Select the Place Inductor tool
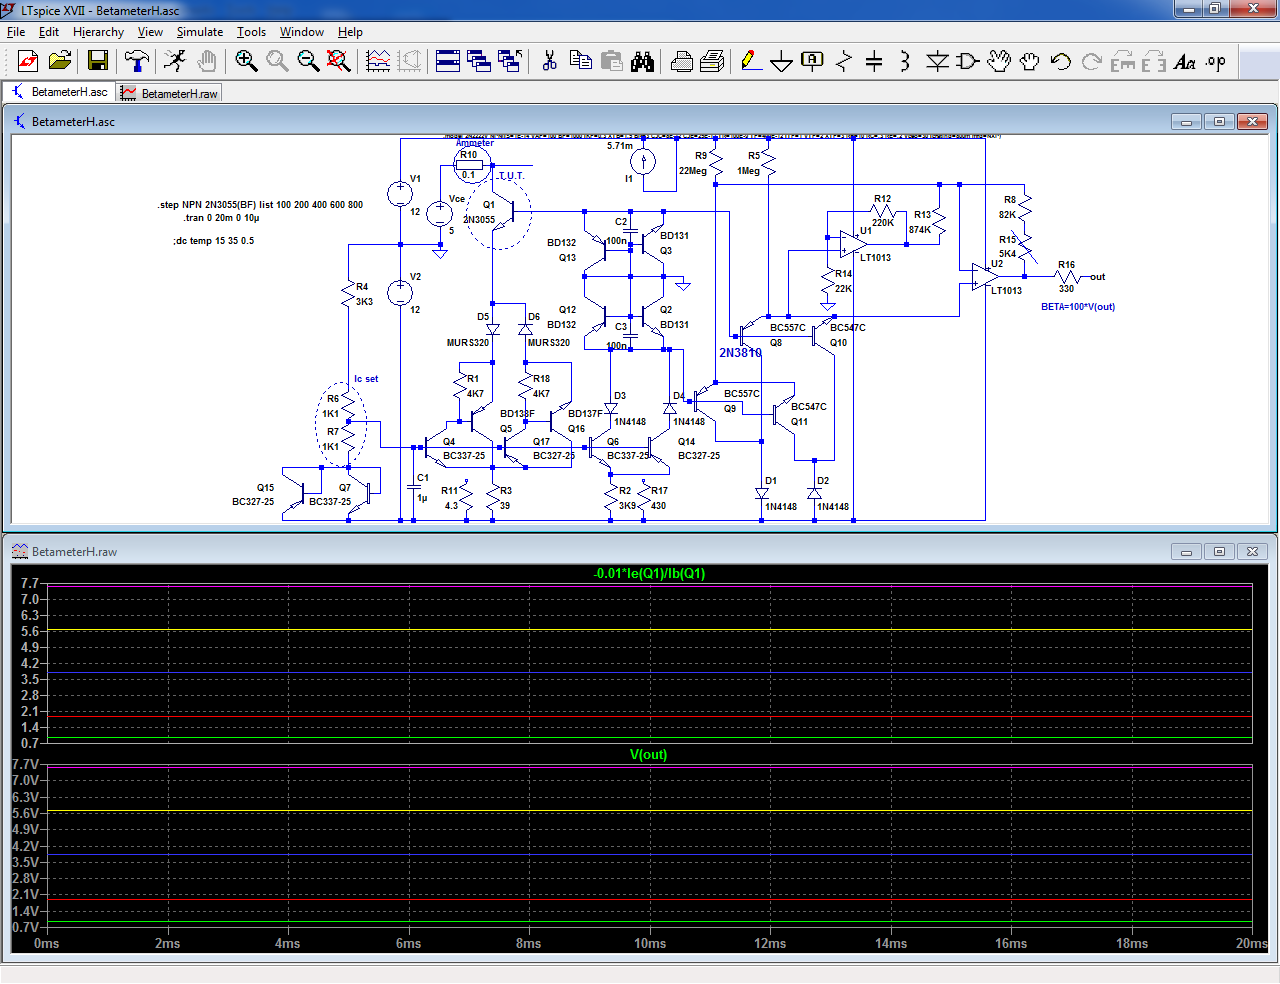 (x=905, y=62)
